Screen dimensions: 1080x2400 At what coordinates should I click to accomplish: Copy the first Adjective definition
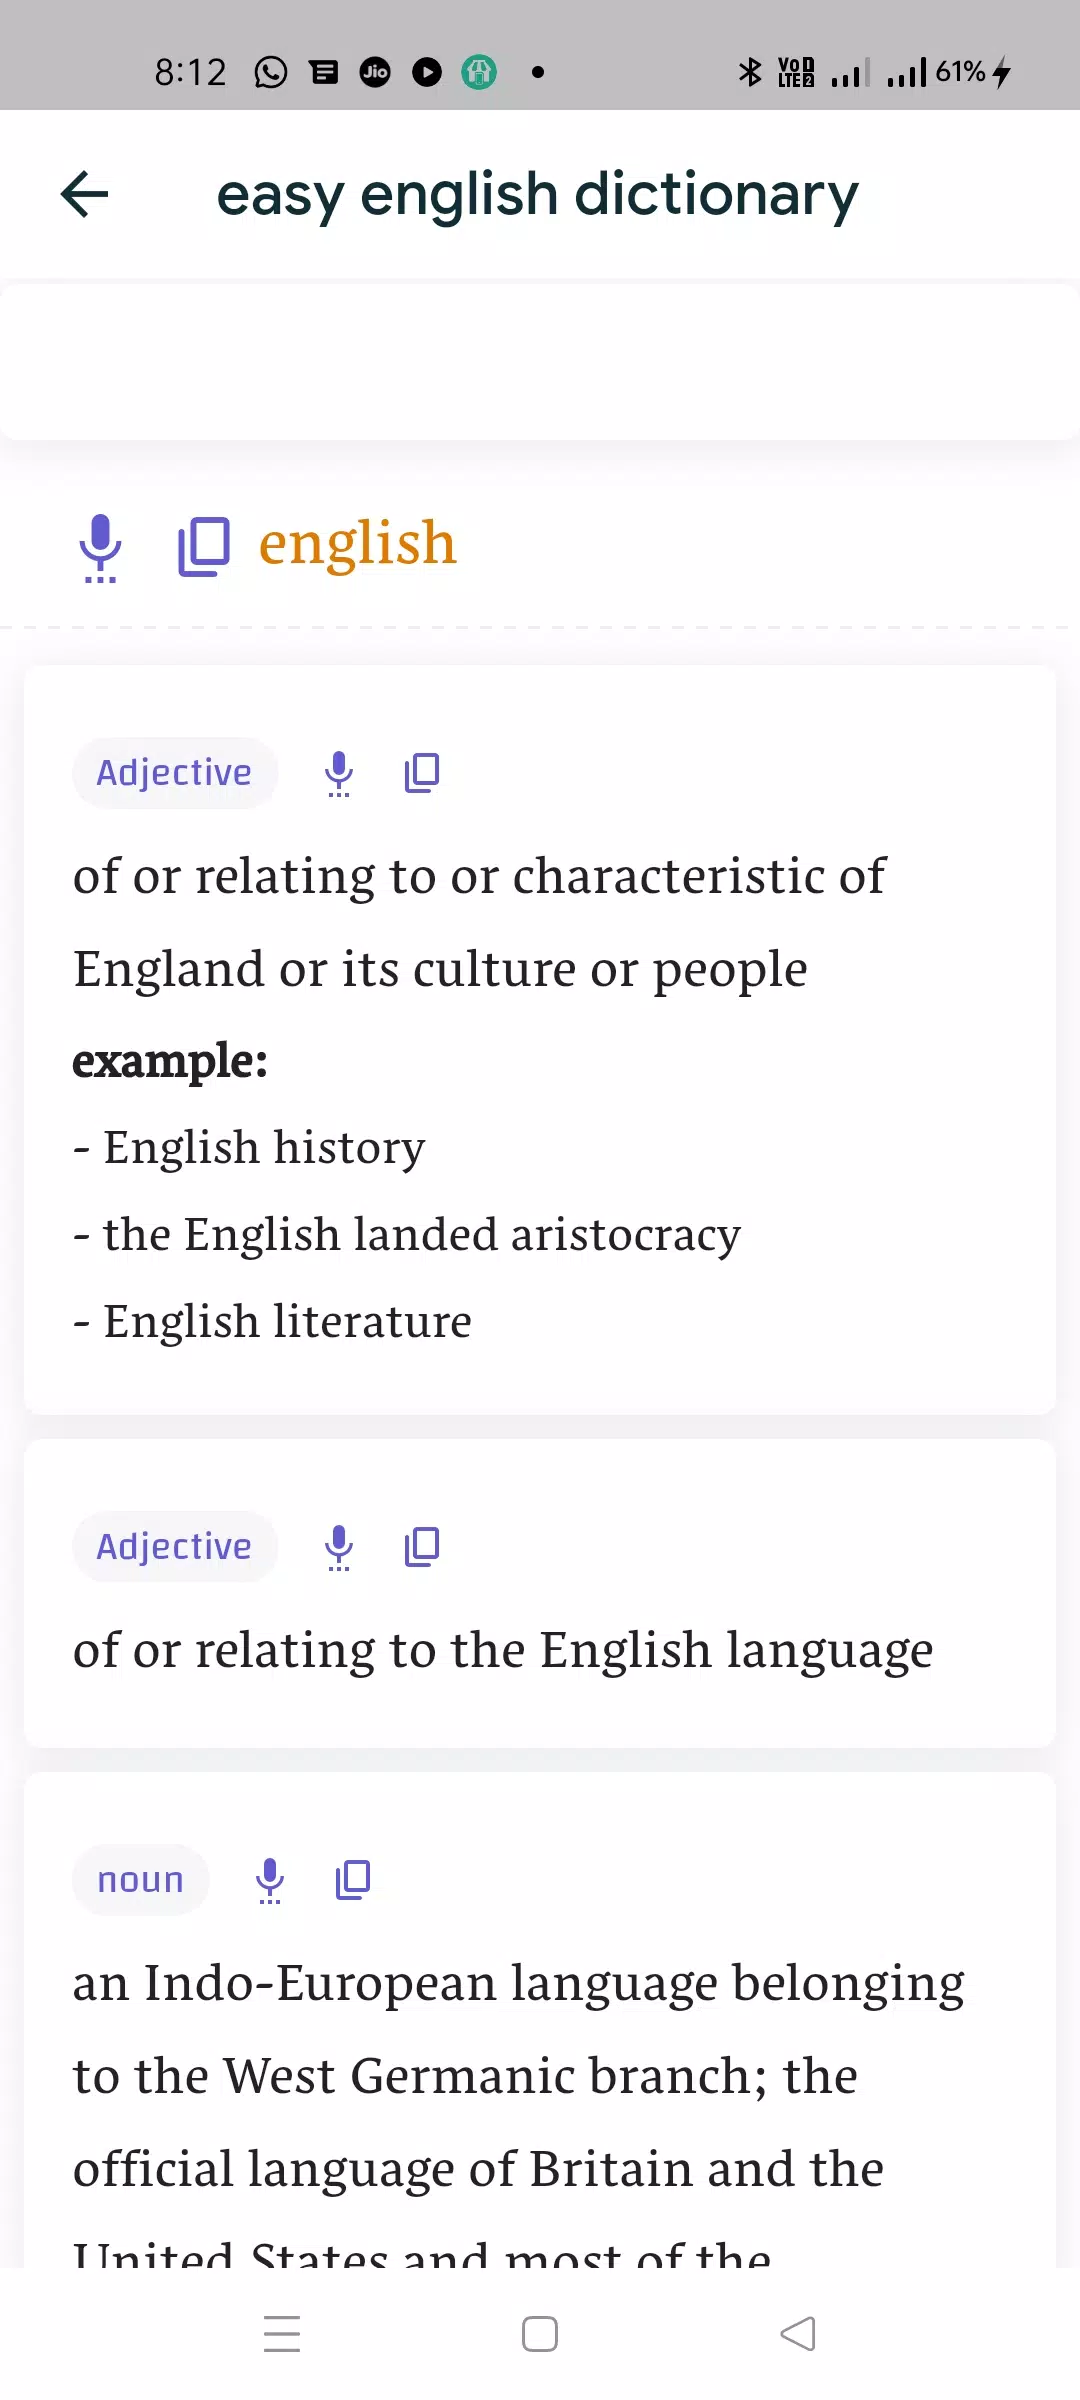(422, 773)
